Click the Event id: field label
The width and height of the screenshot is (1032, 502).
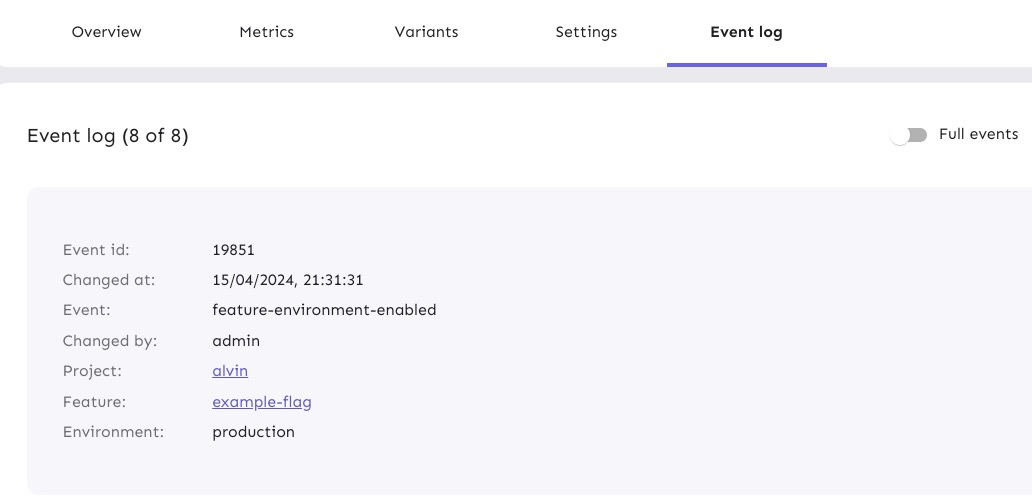(96, 250)
